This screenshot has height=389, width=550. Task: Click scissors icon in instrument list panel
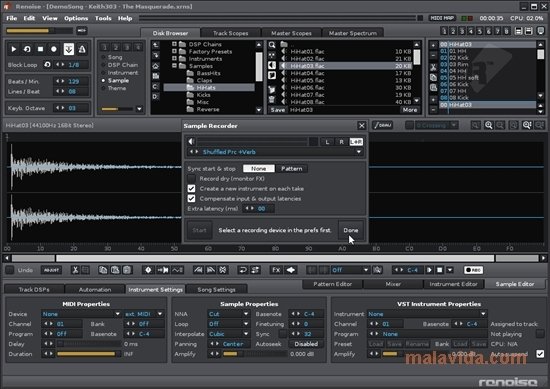pos(433,67)
